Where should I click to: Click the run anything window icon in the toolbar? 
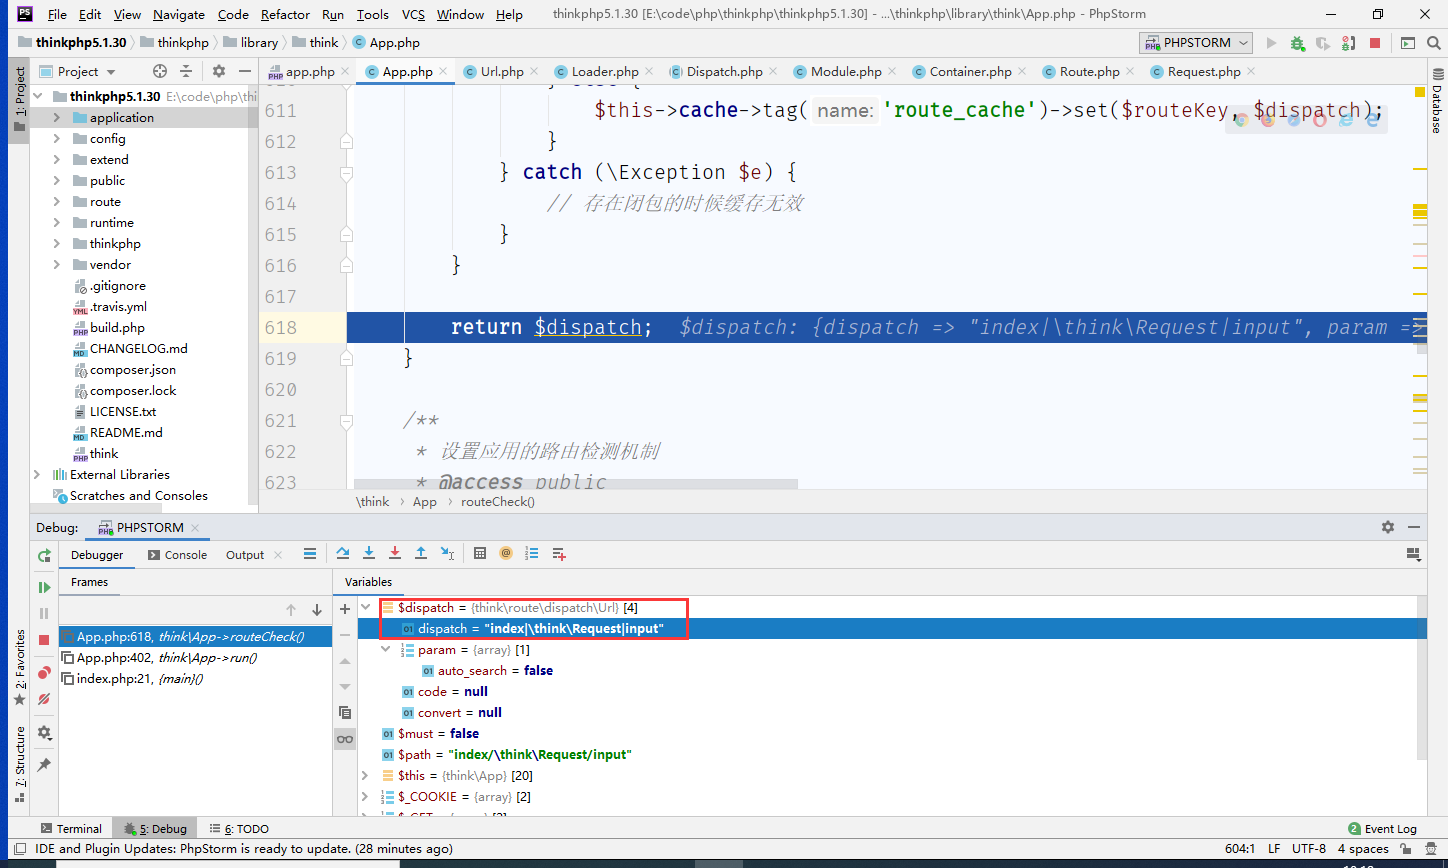tap(1408, 43)
